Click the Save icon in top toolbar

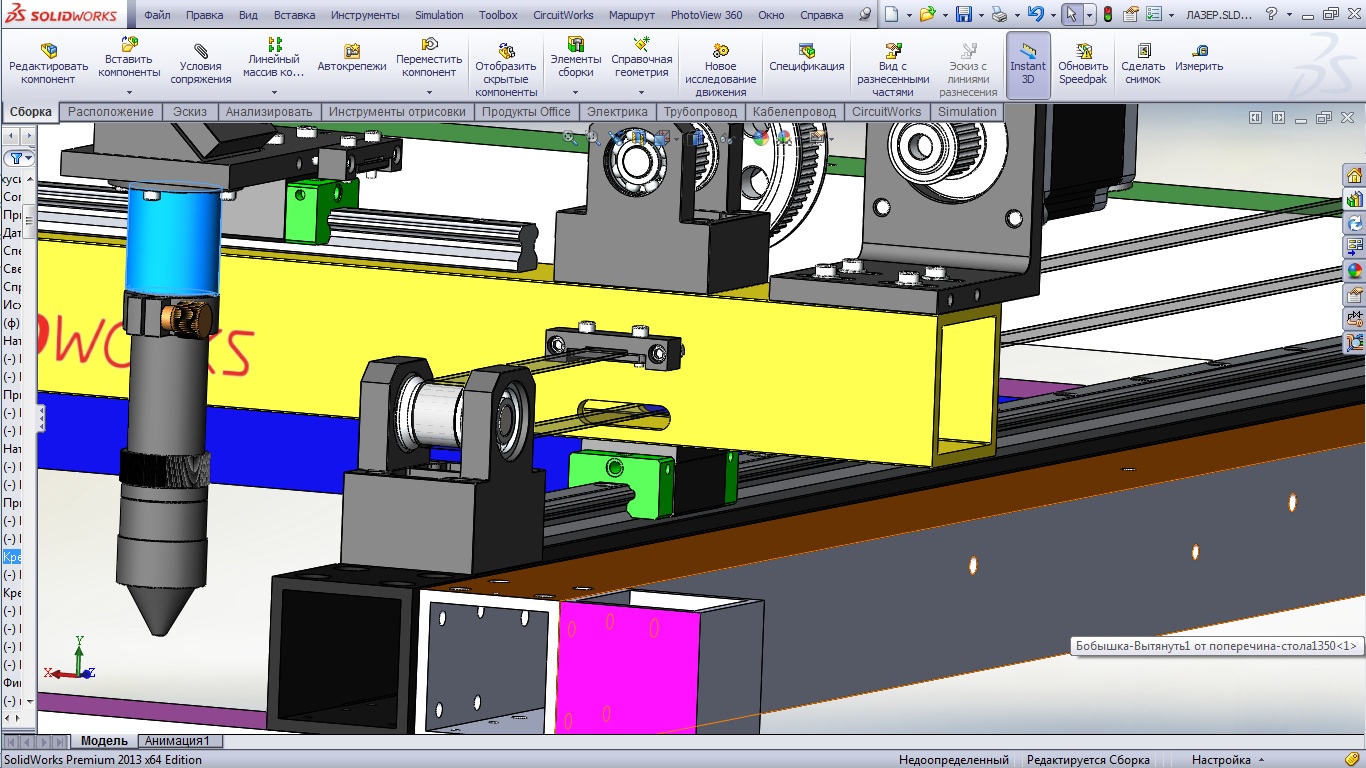[963, 15]
